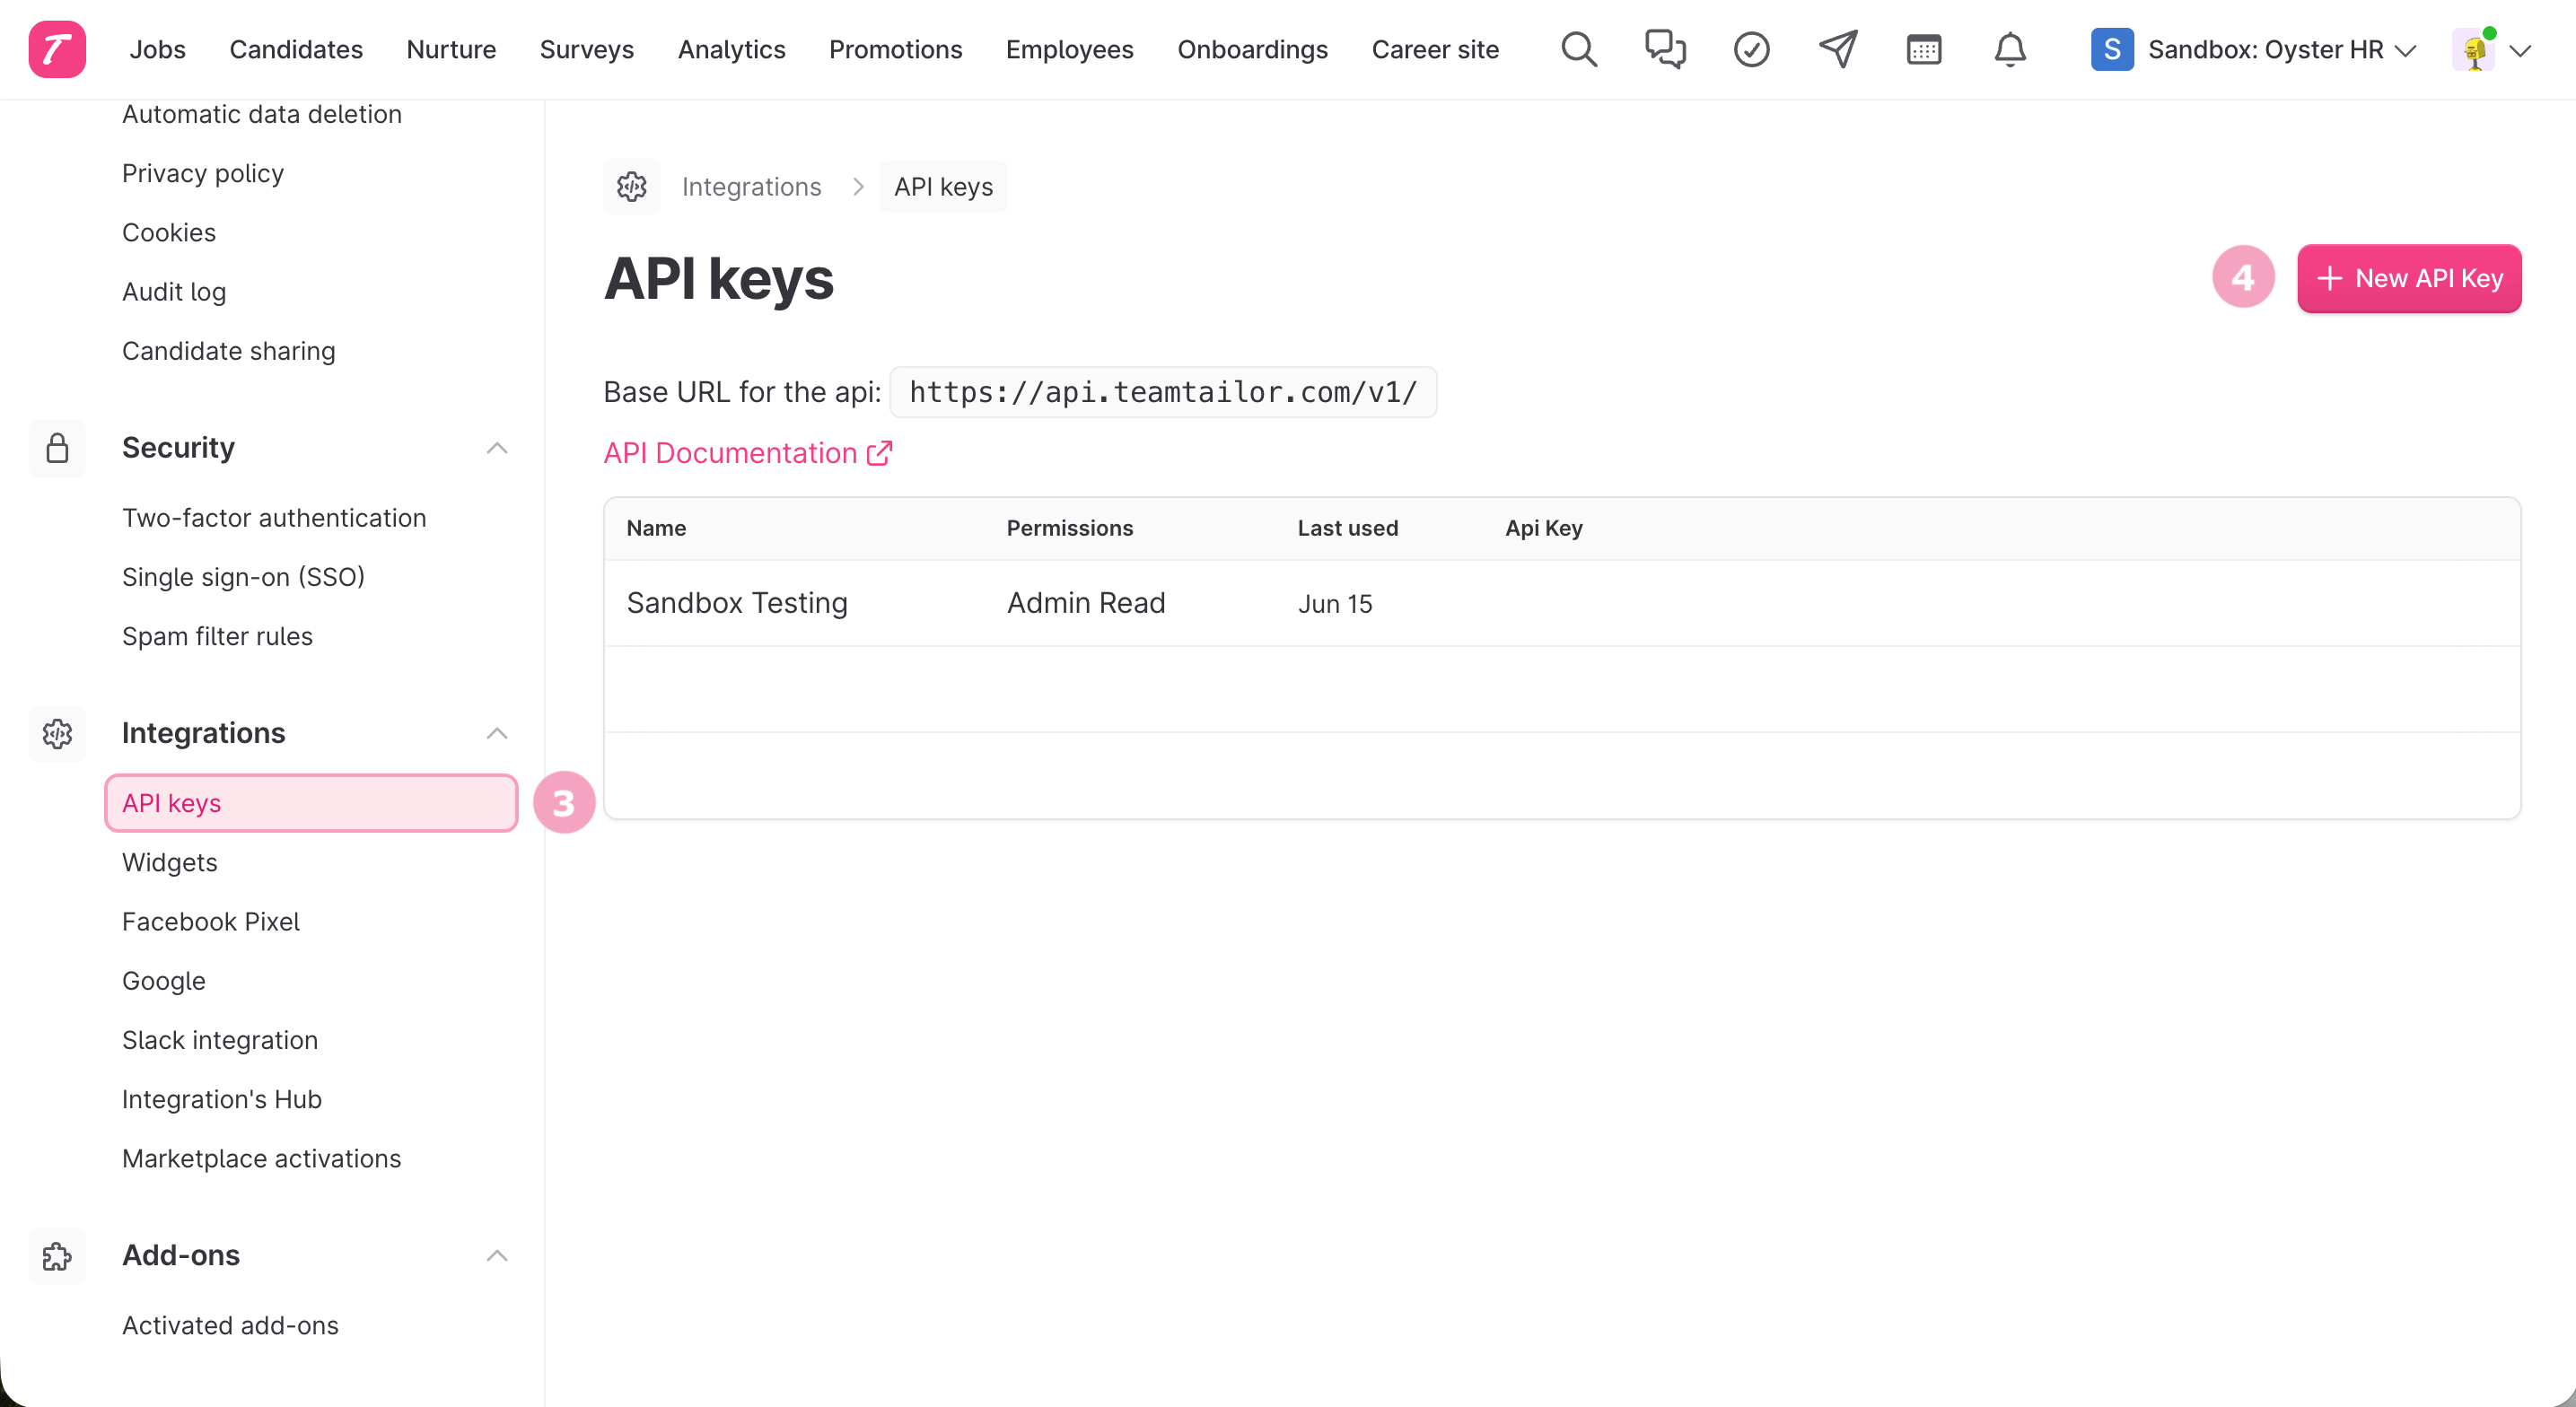Open the search magnifier icon
This screenshot has width=2576, height=1407.
coord(1579,49)
